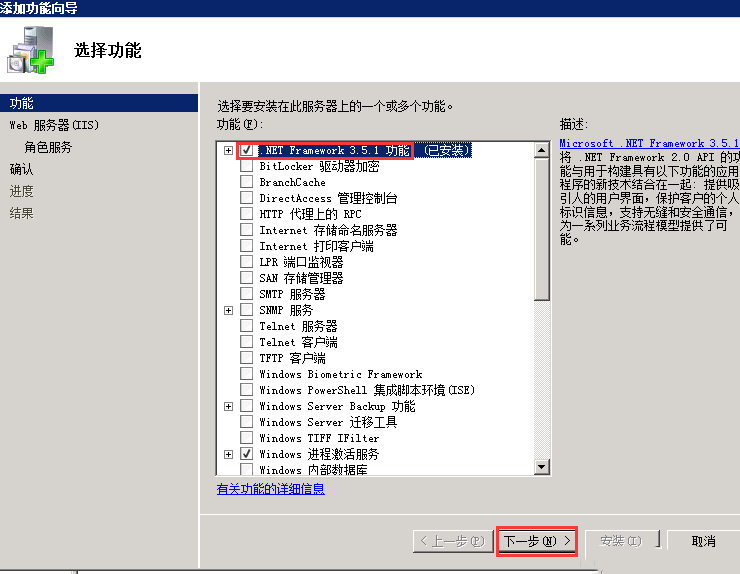
Task: Enable the BranchCache feature checkbox
Action: point(246,182)
